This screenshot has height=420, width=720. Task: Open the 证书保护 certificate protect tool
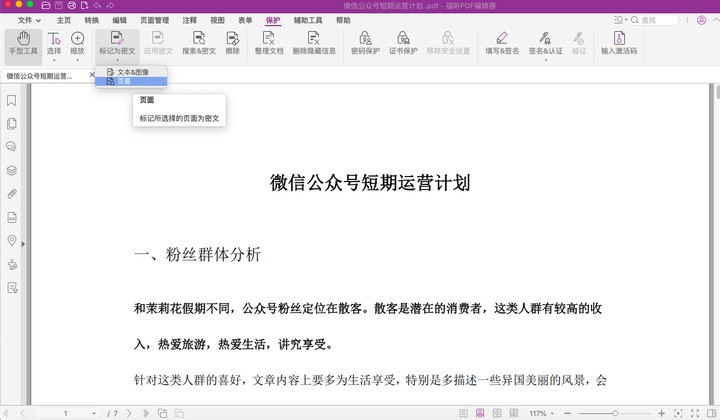(x=403, y=43)
